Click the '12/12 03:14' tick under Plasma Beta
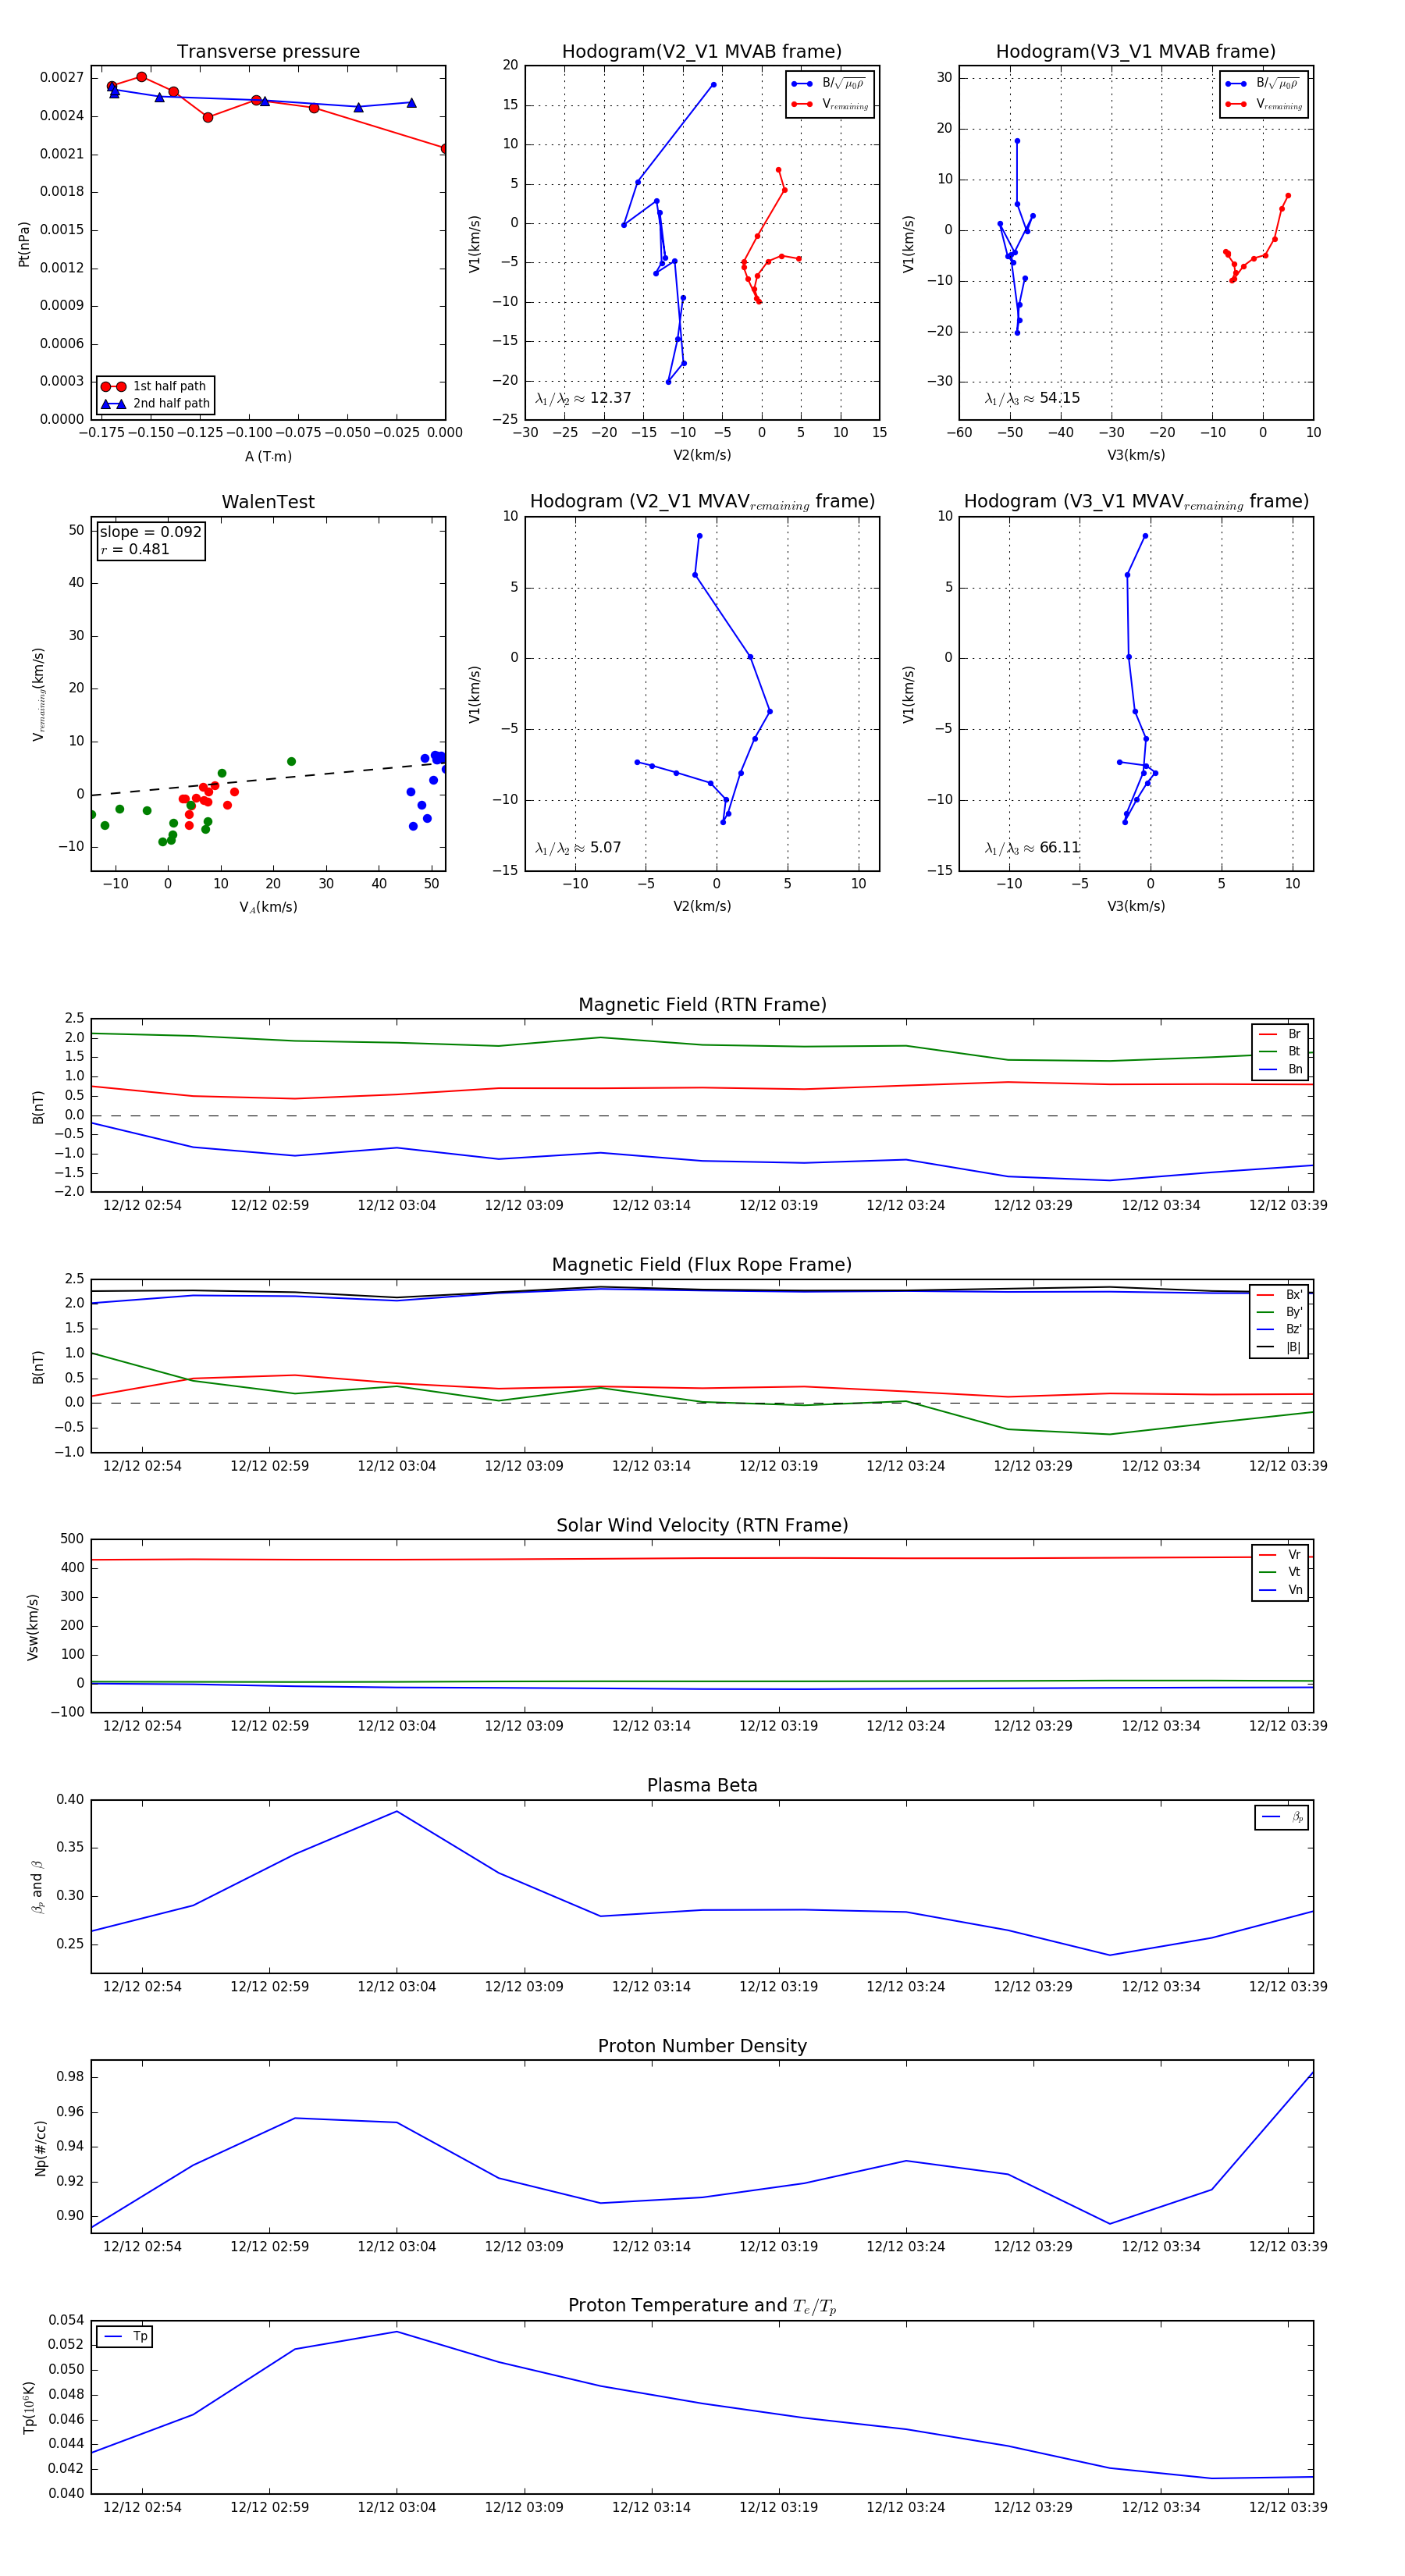1405x2576 pixels. pyautogui.click(x=651, y=1987)
